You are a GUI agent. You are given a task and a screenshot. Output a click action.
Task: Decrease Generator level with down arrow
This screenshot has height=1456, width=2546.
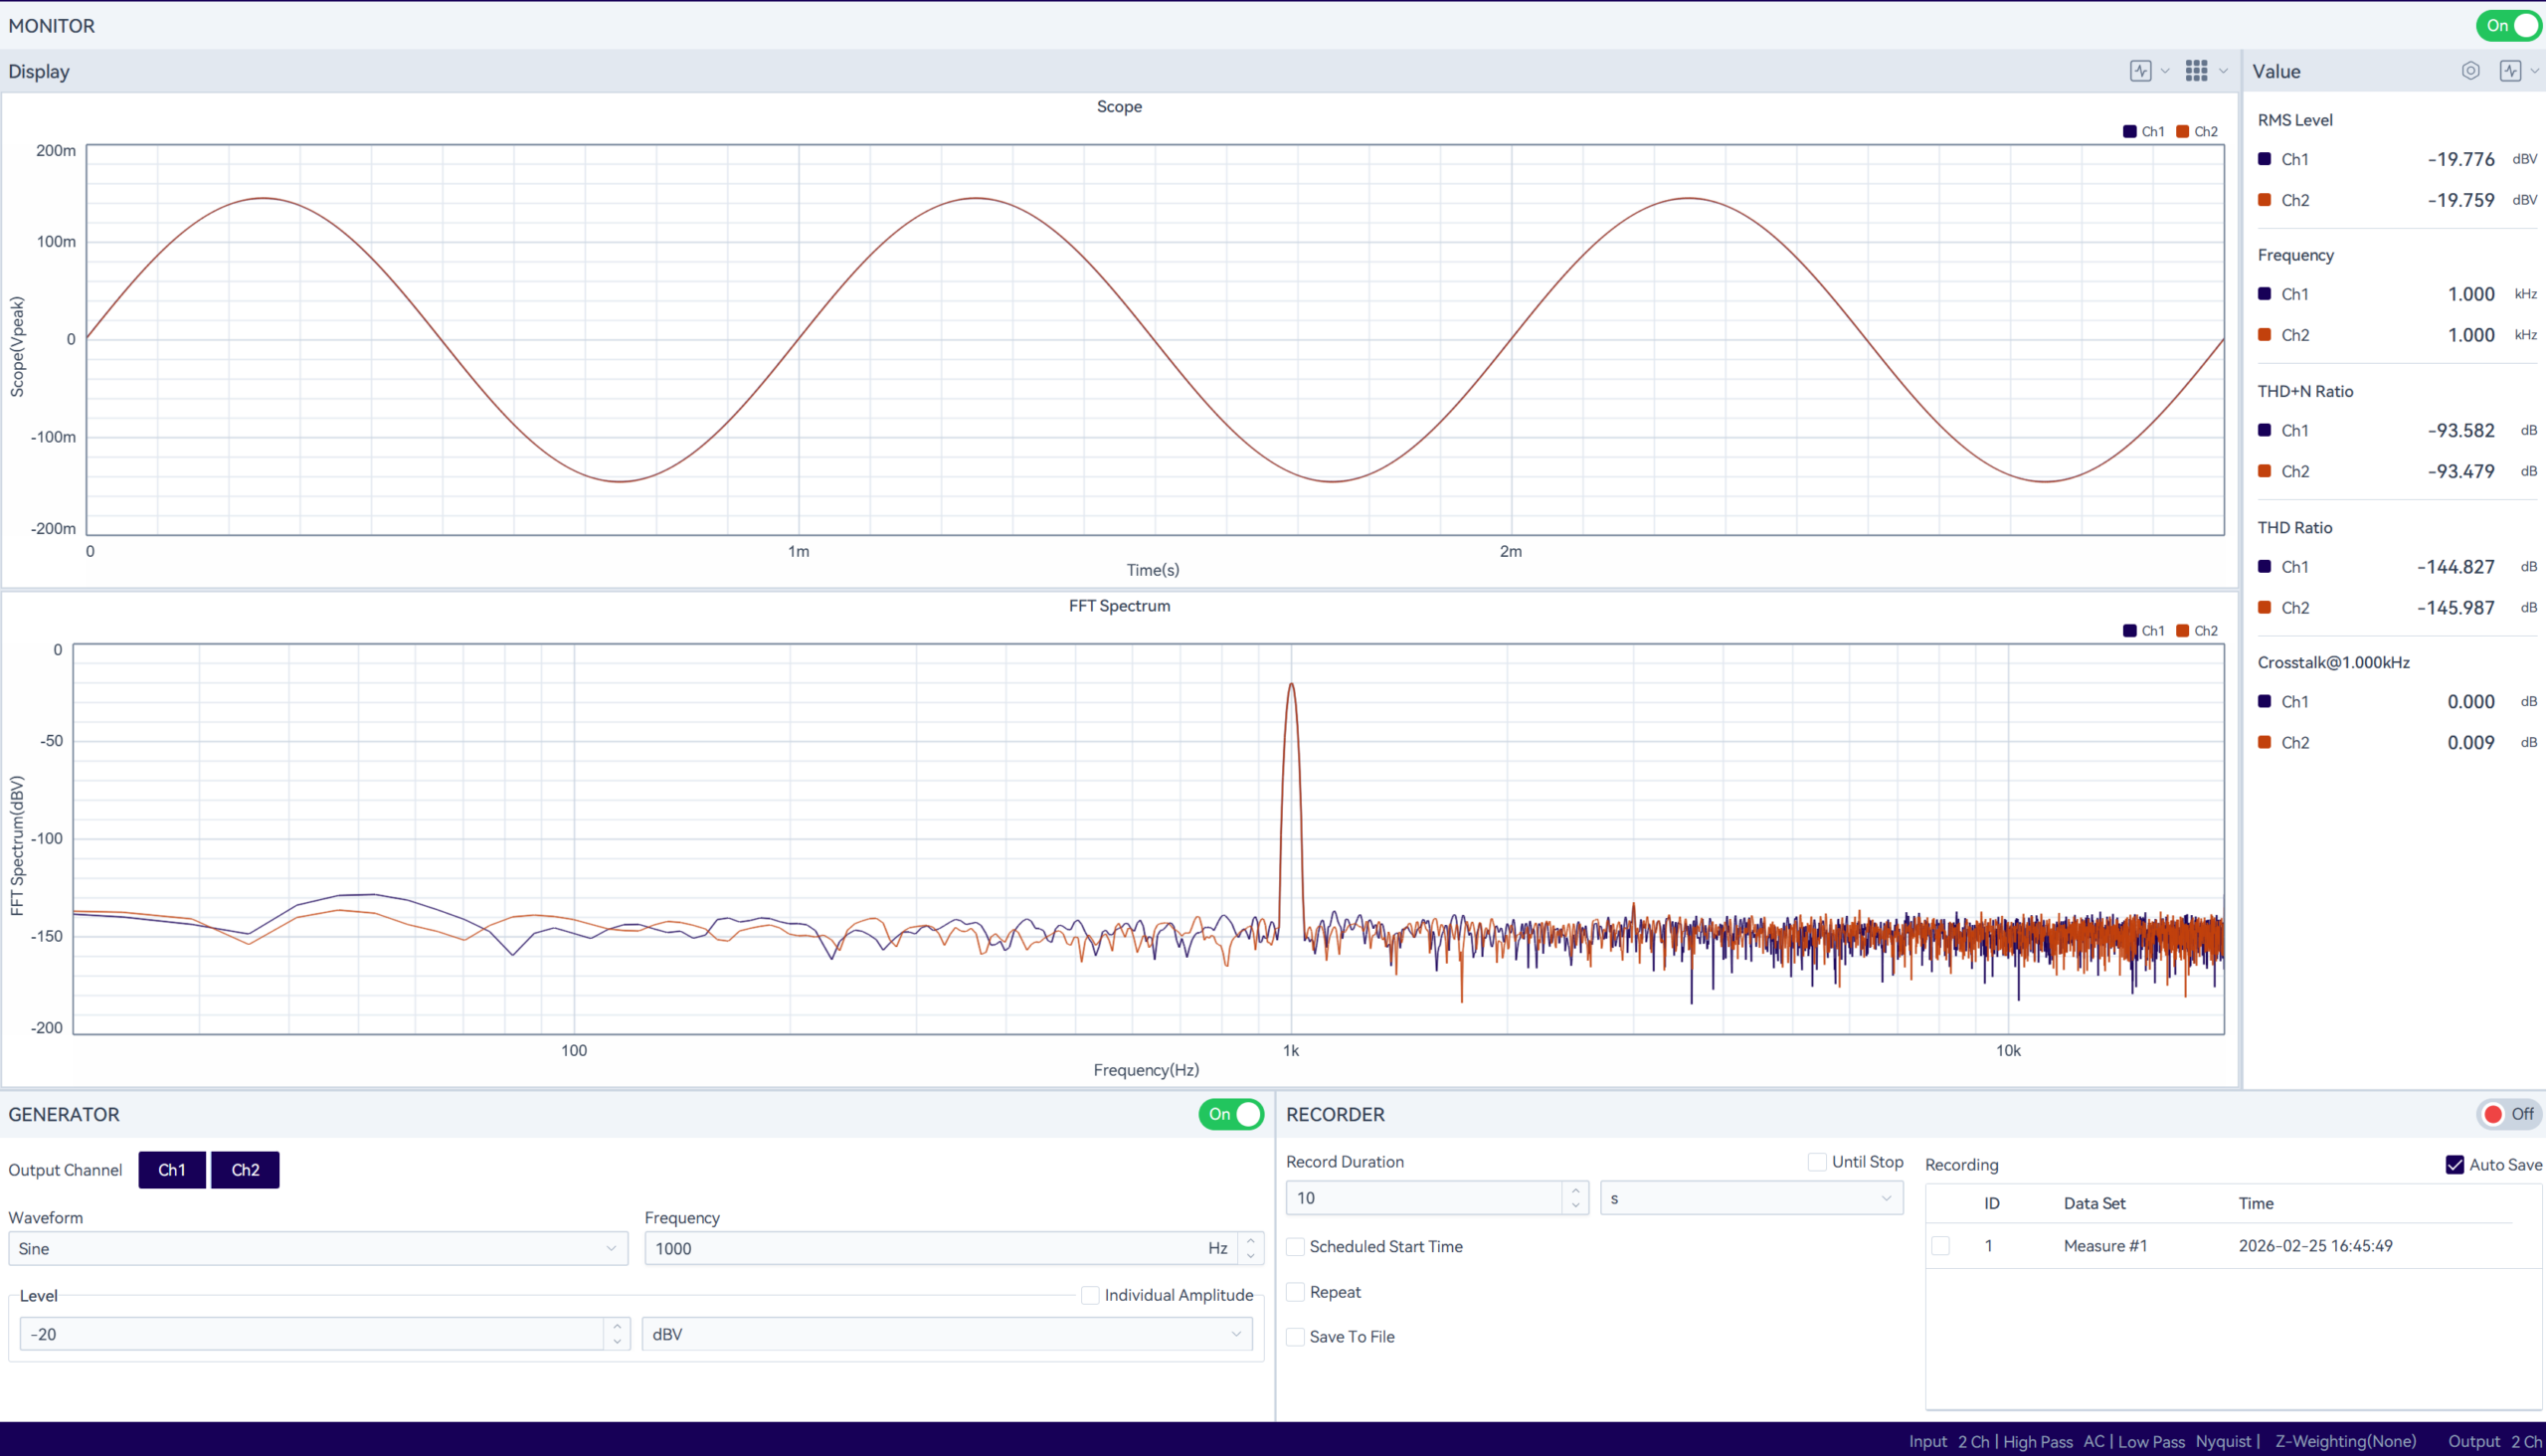pos(617,1341)
